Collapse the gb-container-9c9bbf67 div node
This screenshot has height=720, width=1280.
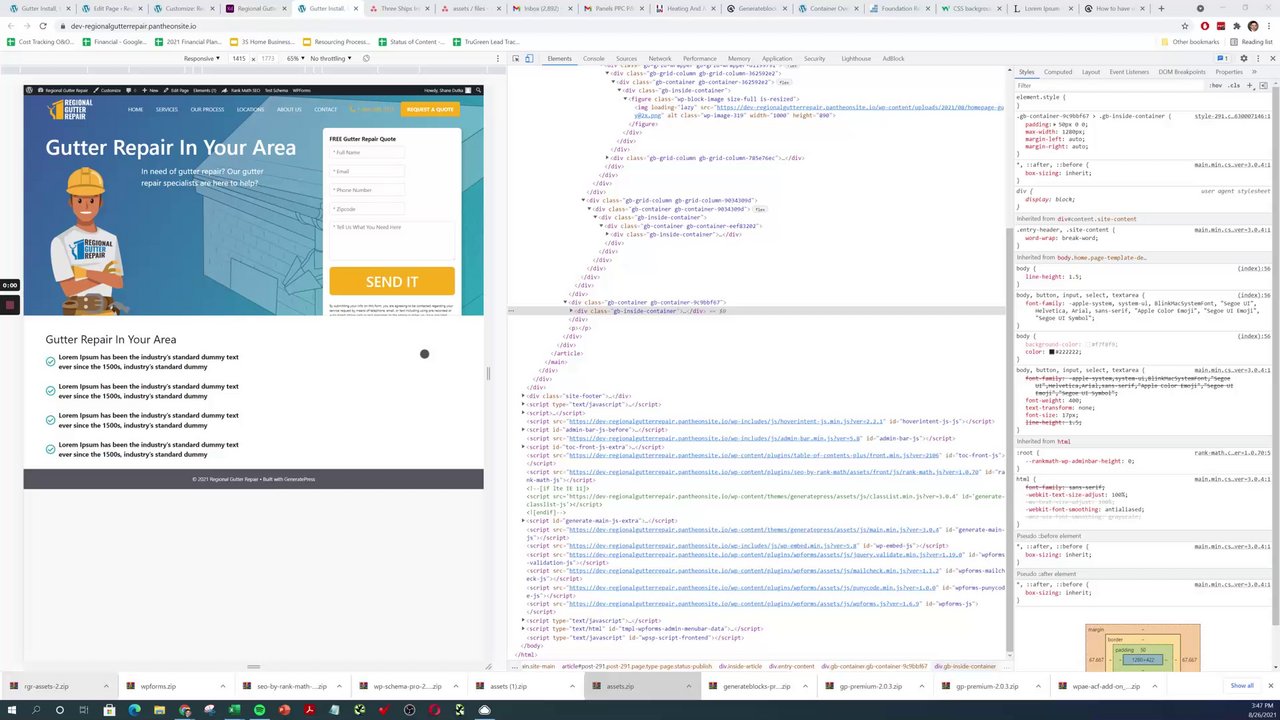coord(566,302)
